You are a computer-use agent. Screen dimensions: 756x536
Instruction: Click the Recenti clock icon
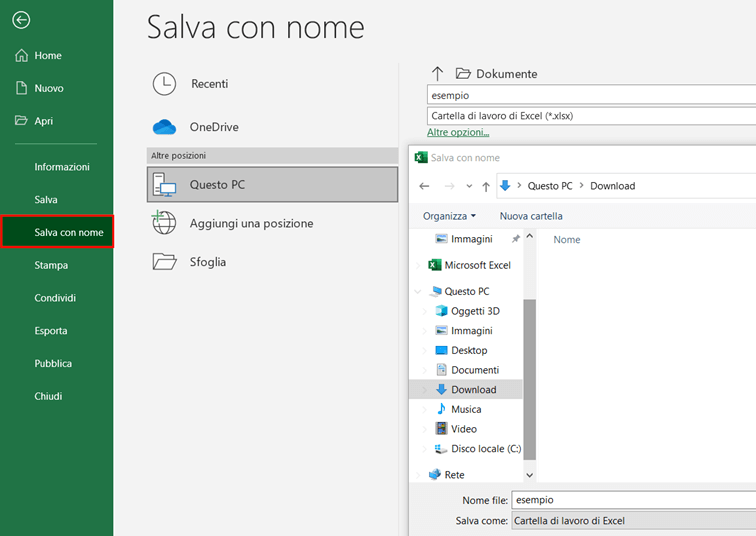164,84
